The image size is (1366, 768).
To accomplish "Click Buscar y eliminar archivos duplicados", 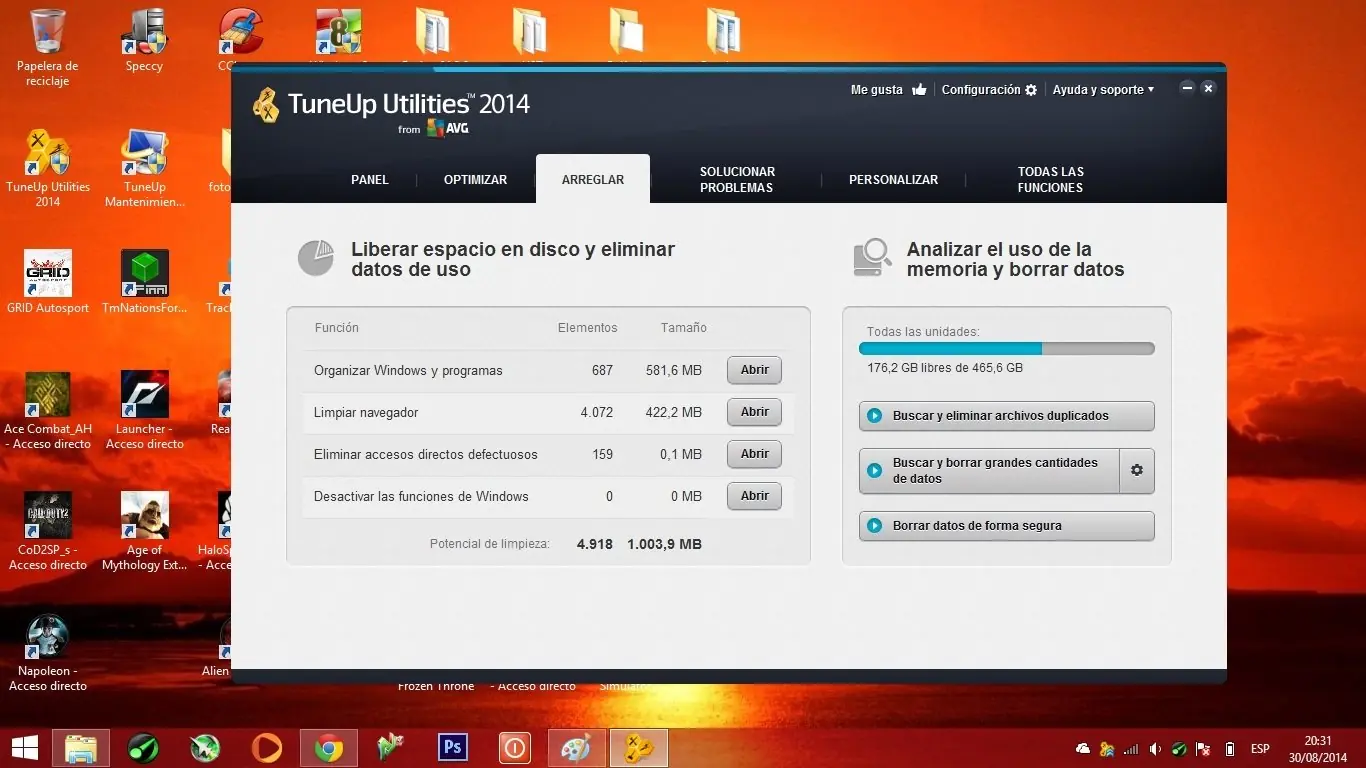I will [x=1006, y=416].
